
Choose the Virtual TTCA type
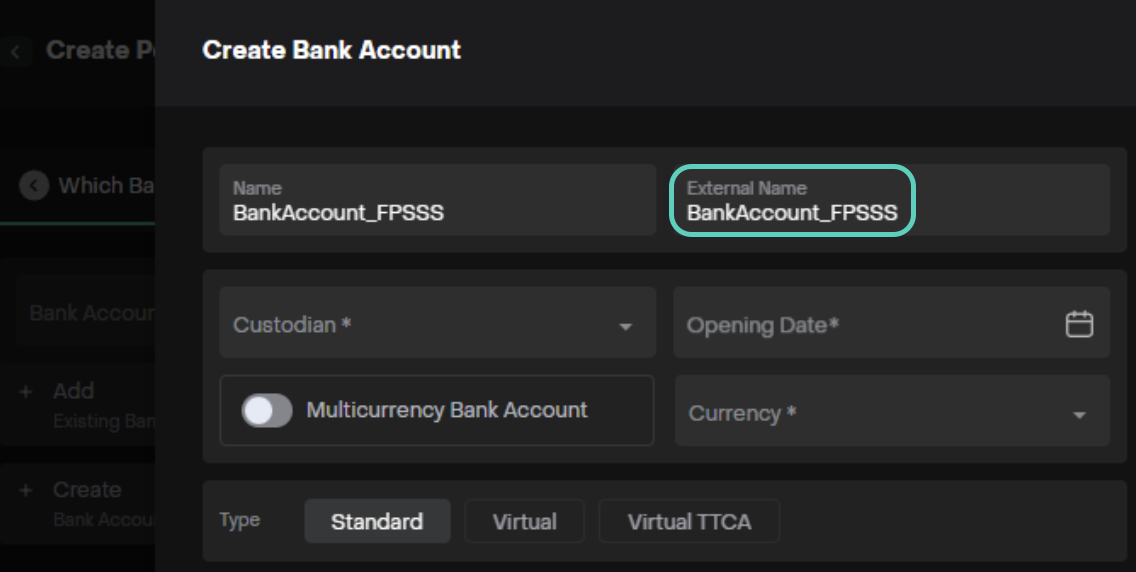[x=689, y=522]
